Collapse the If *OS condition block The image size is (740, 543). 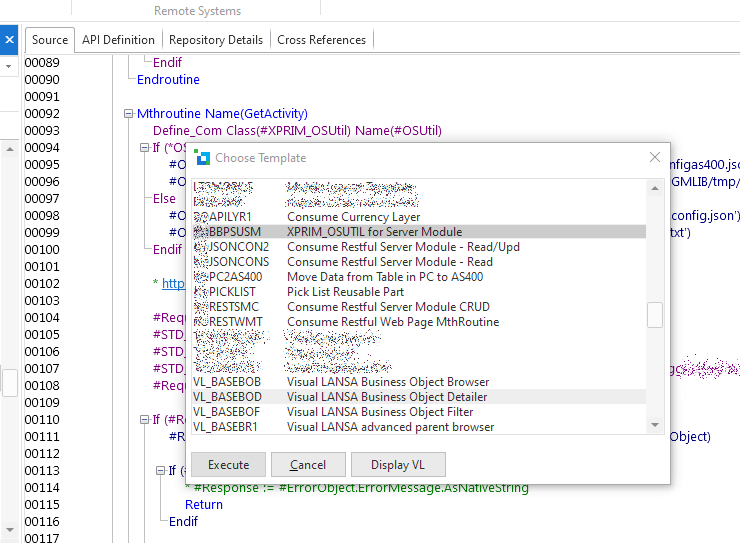(x=144, y=148)
